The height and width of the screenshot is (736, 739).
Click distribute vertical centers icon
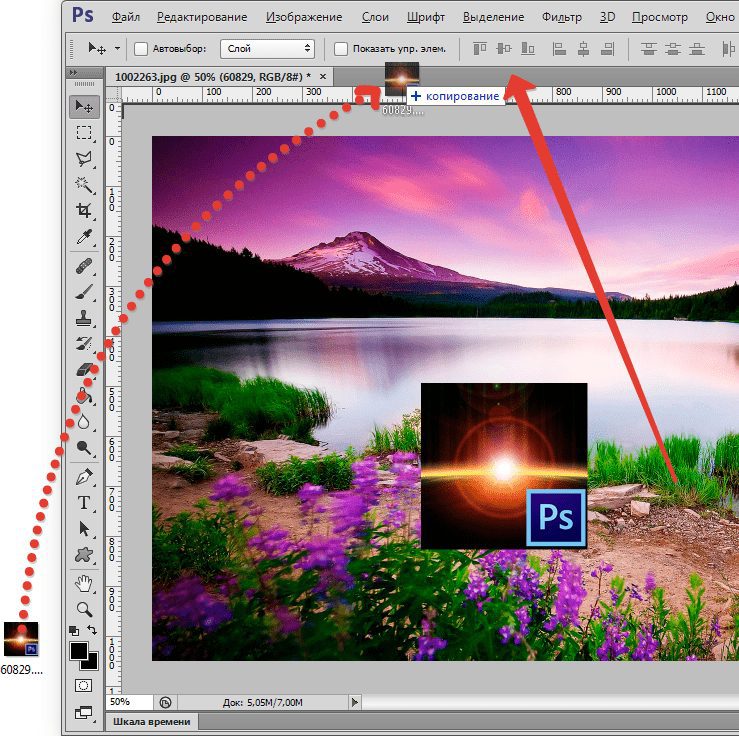[x=673, y=49]
